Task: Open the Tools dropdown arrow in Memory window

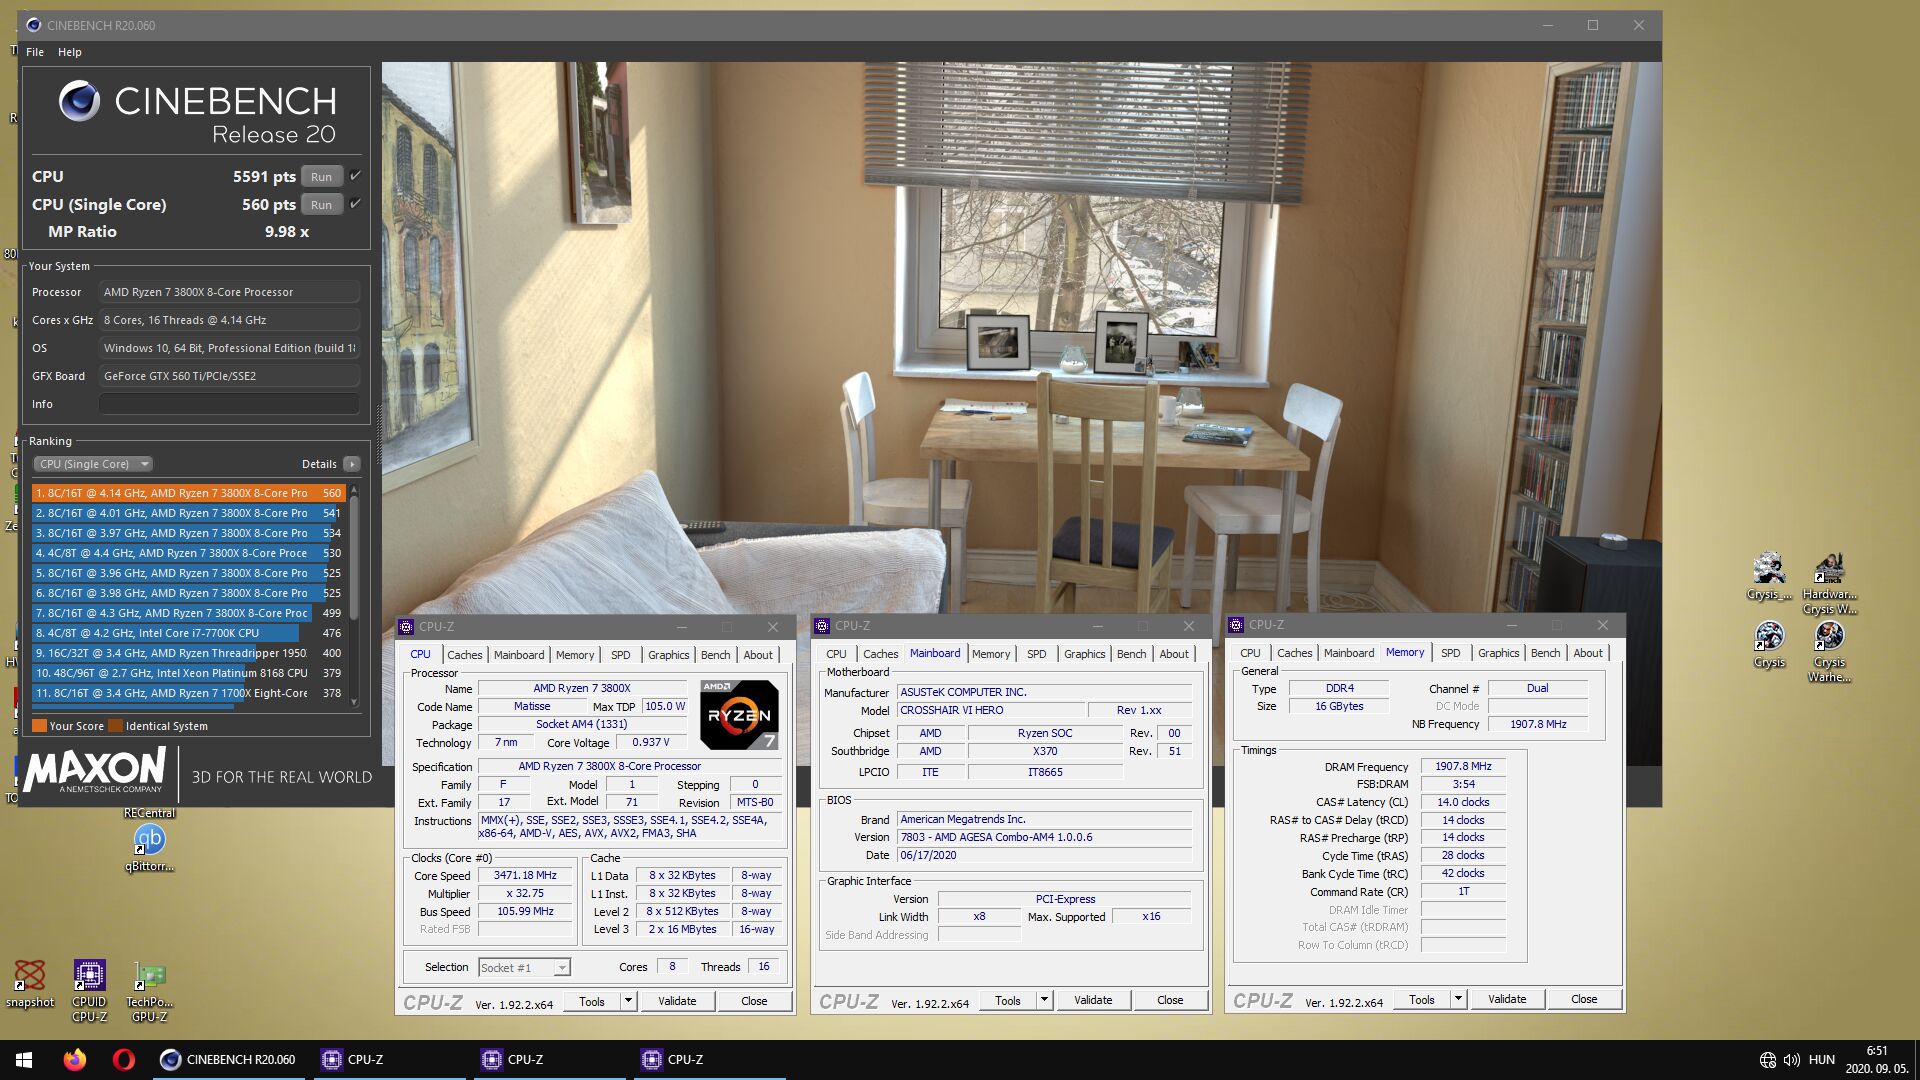Action: tap(1458, 999)
